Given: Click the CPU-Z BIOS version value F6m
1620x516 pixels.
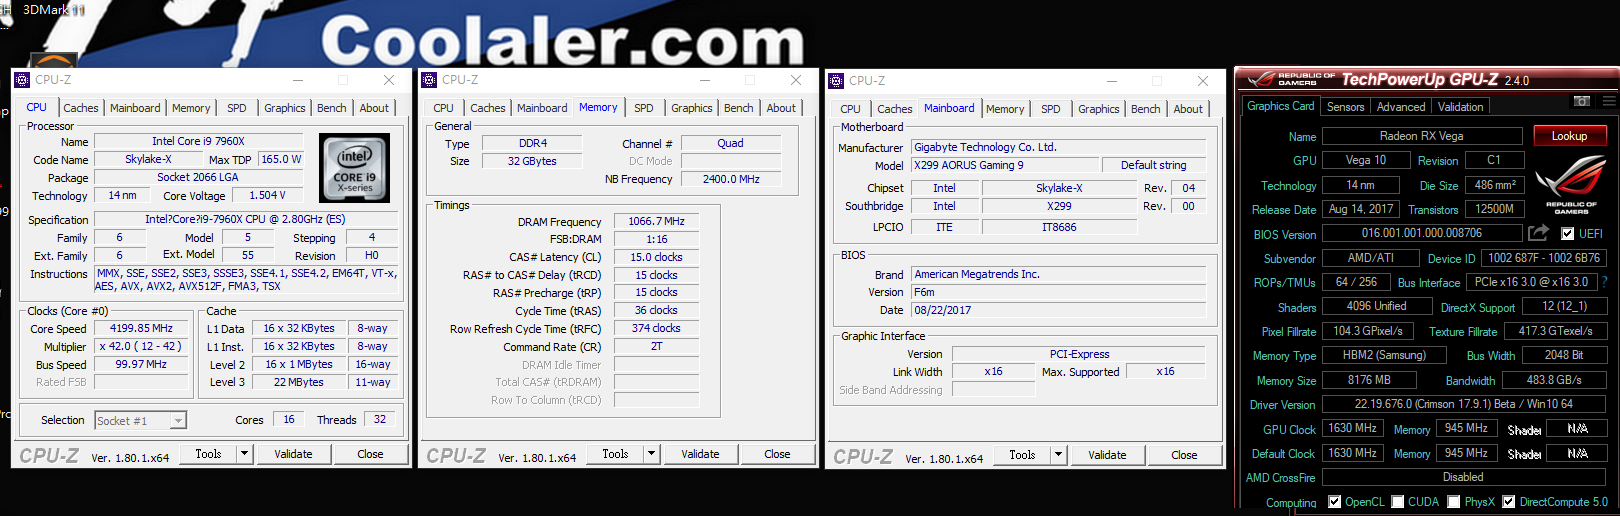Looking at the screenshot, I should pyautogui.click(x=1058, y=292).
